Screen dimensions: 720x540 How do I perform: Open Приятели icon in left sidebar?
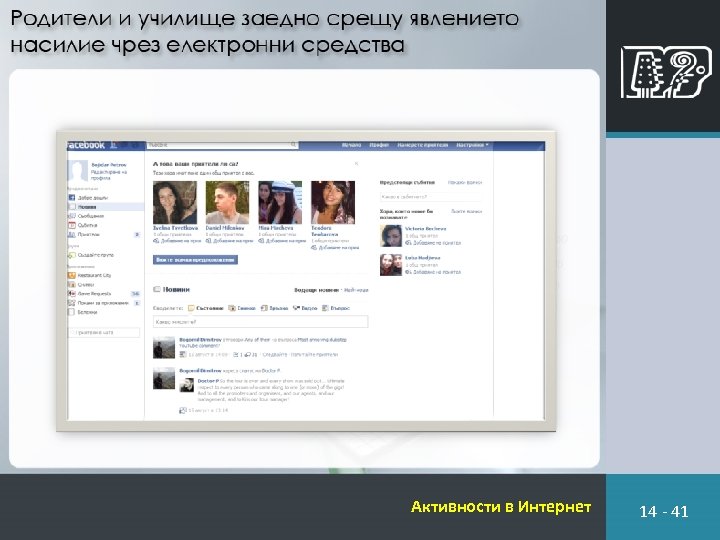pos(72,234)
